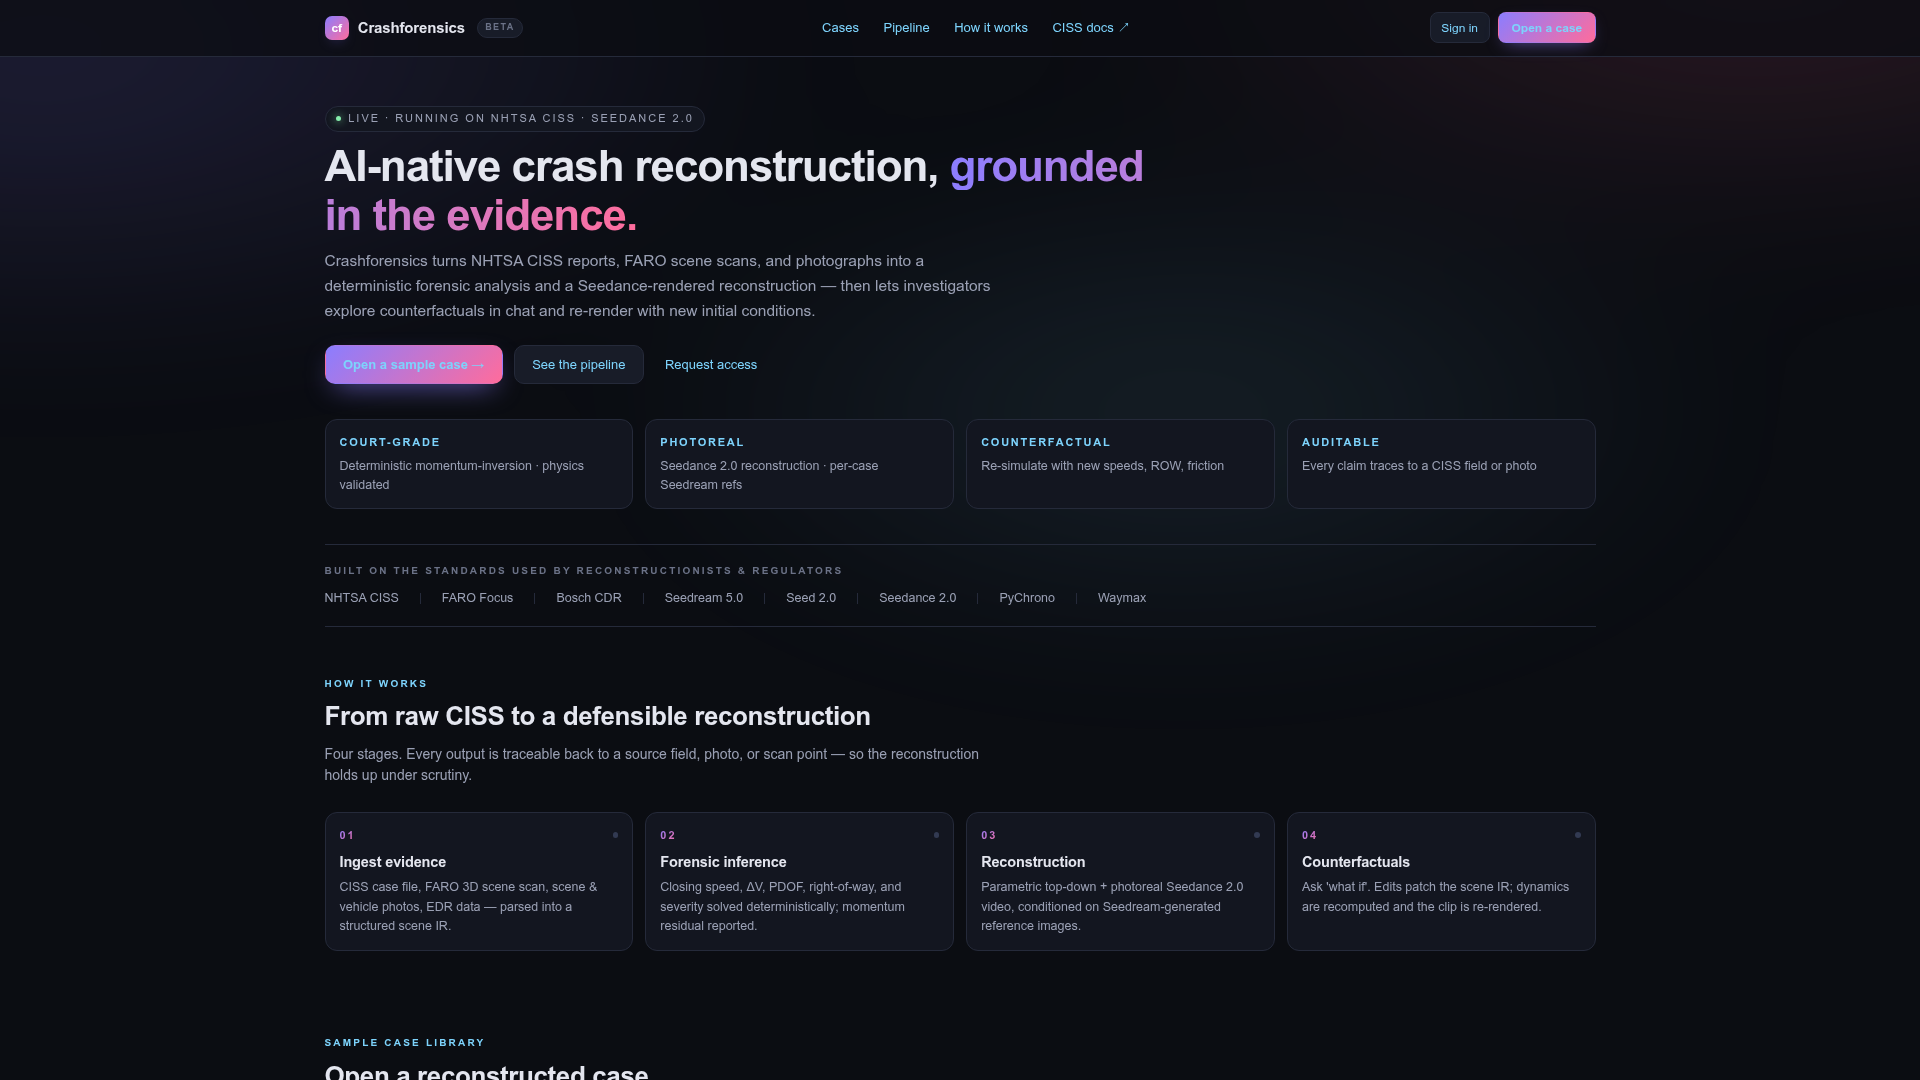This screenshot has width=1920, height=1080.
Task: Click the AI-native crash reconstruction headline
Action: point(734,191)
